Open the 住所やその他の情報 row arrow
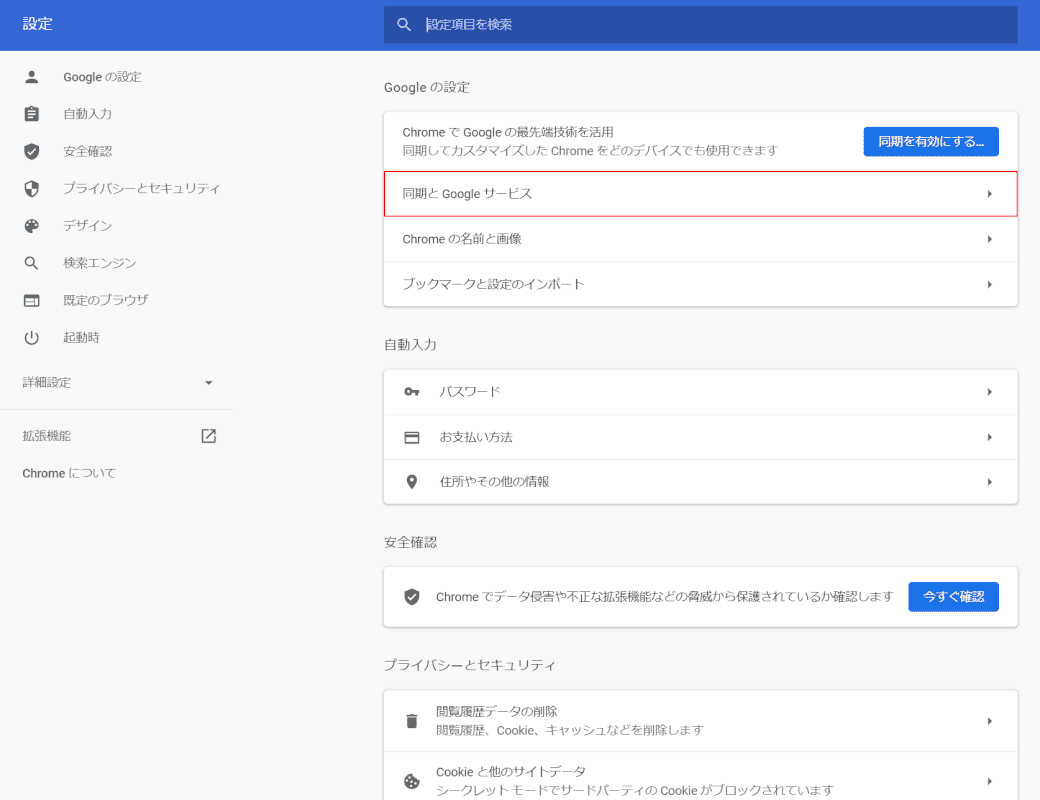 [x=989, y=482]
